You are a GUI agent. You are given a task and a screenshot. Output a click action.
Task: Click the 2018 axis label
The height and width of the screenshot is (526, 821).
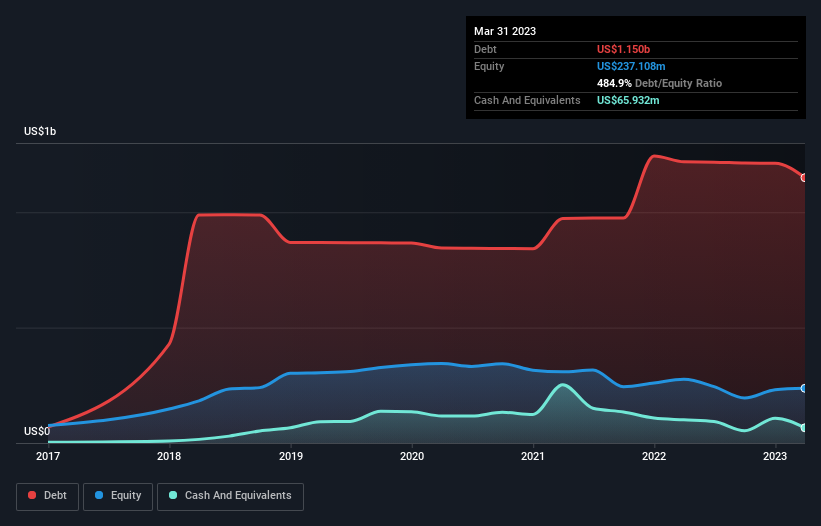[x=169, y=456]
